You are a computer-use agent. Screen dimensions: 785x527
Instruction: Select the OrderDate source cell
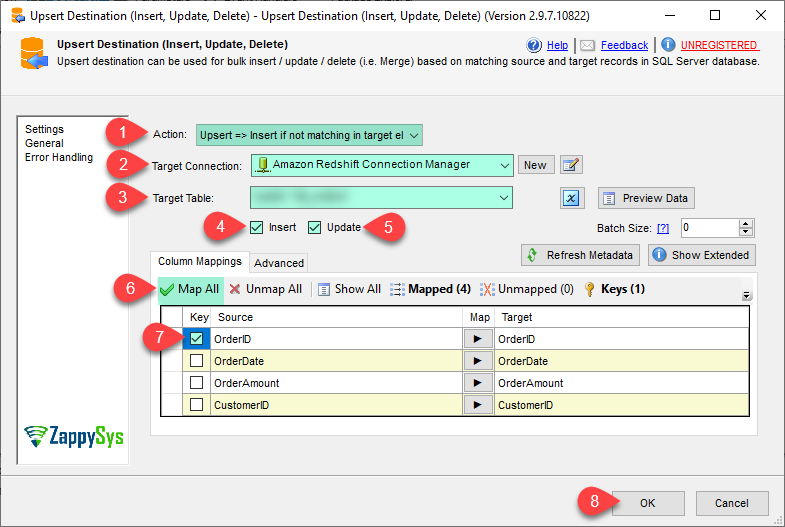point(336,361)
